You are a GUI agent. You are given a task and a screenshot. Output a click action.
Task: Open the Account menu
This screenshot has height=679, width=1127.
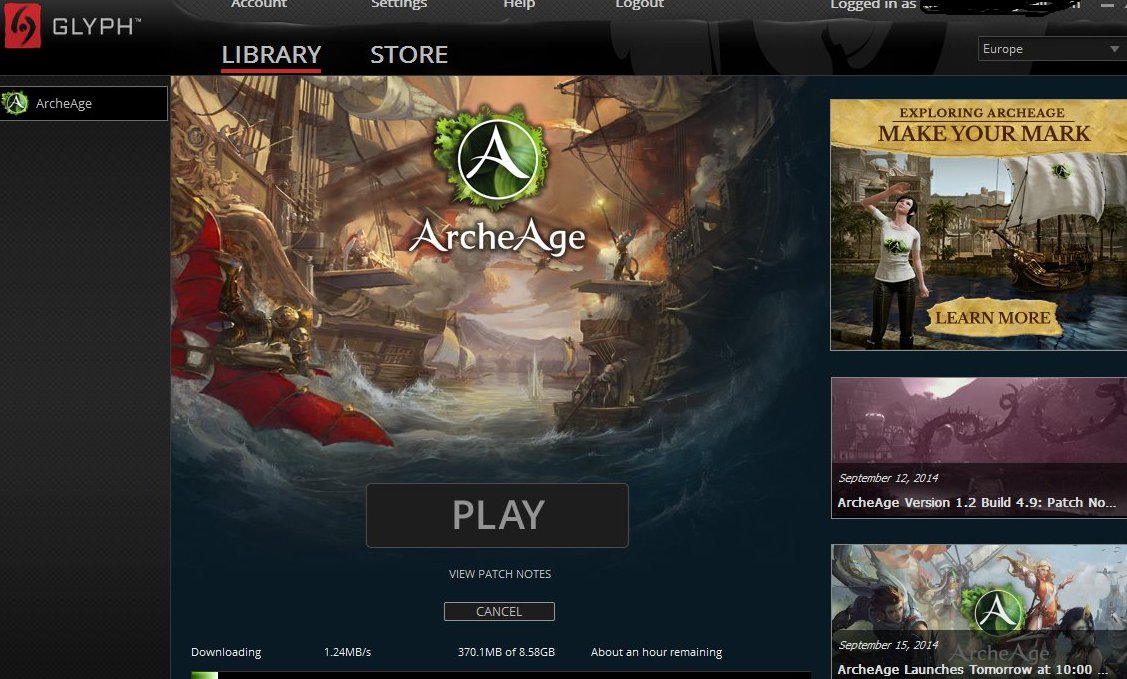tap(259, 4)
